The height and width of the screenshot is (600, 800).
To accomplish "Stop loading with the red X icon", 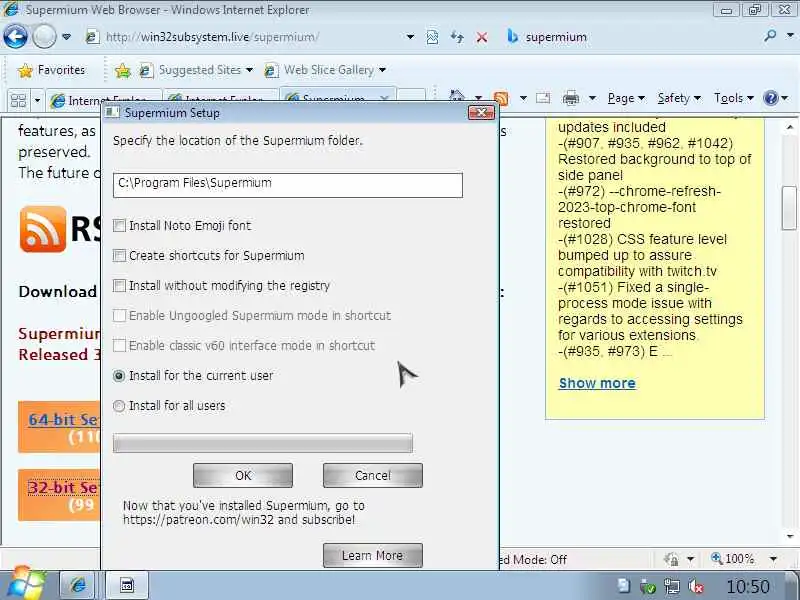I will (x=482, y=37).
